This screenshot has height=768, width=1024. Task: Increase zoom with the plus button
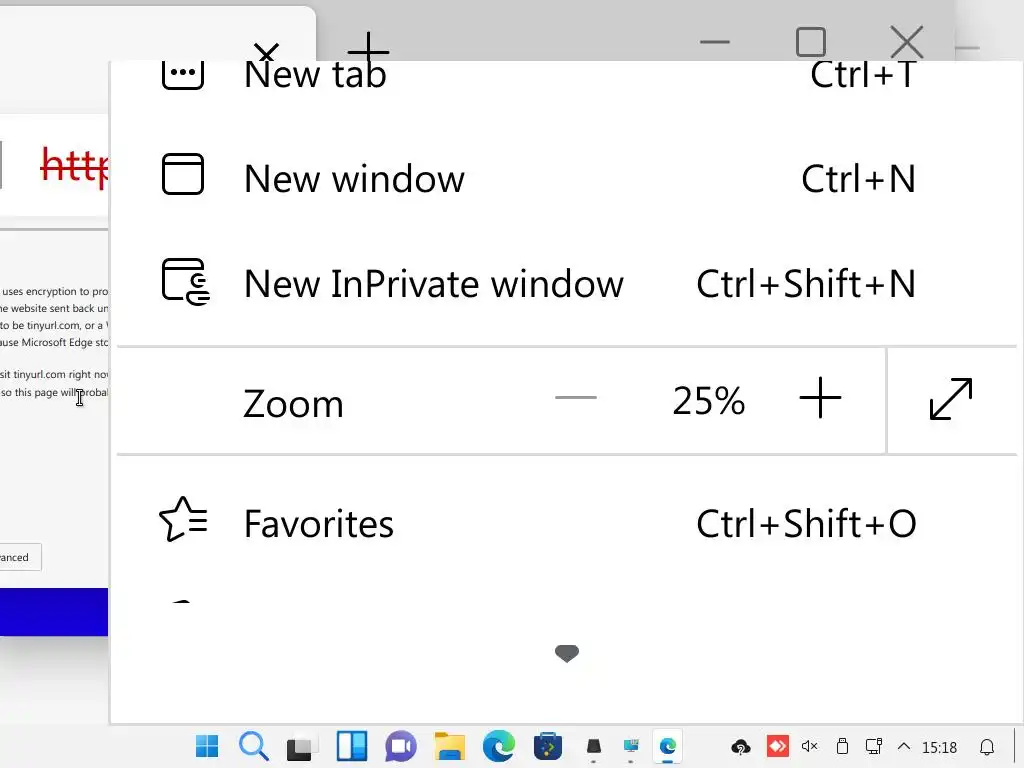[x=820, y=399]
